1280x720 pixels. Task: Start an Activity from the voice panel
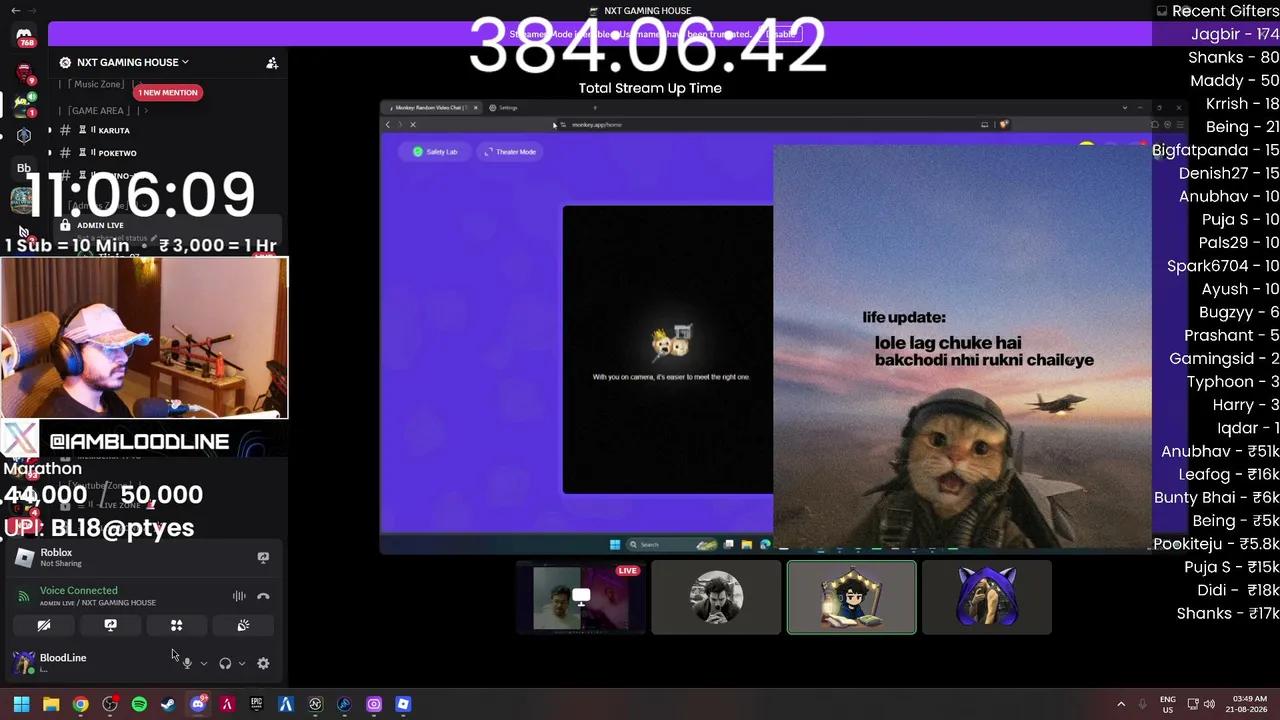pyautogui.click(x=176, y=625)
